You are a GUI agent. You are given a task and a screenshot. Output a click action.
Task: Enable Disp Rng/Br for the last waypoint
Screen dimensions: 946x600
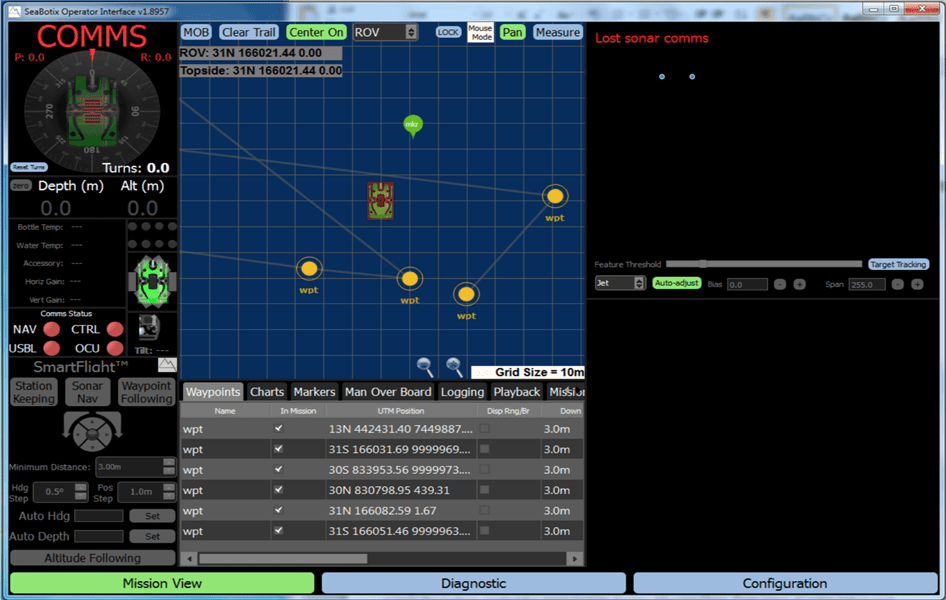[x=483, y=531]
